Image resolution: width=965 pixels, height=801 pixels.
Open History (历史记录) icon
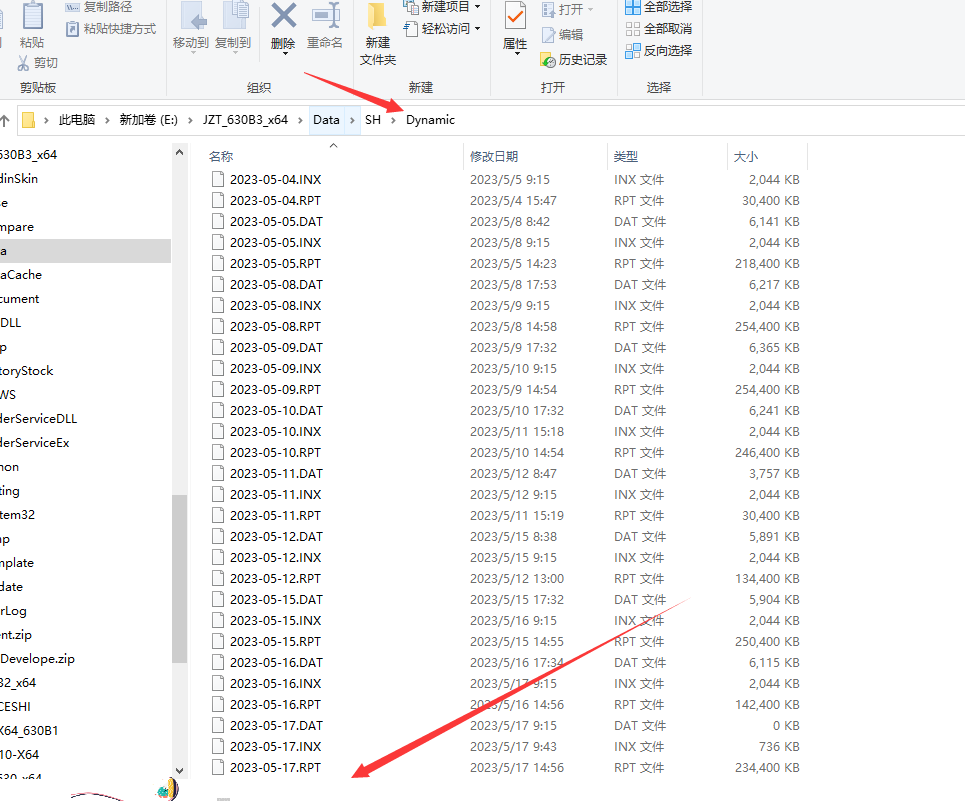click(573, 60)
